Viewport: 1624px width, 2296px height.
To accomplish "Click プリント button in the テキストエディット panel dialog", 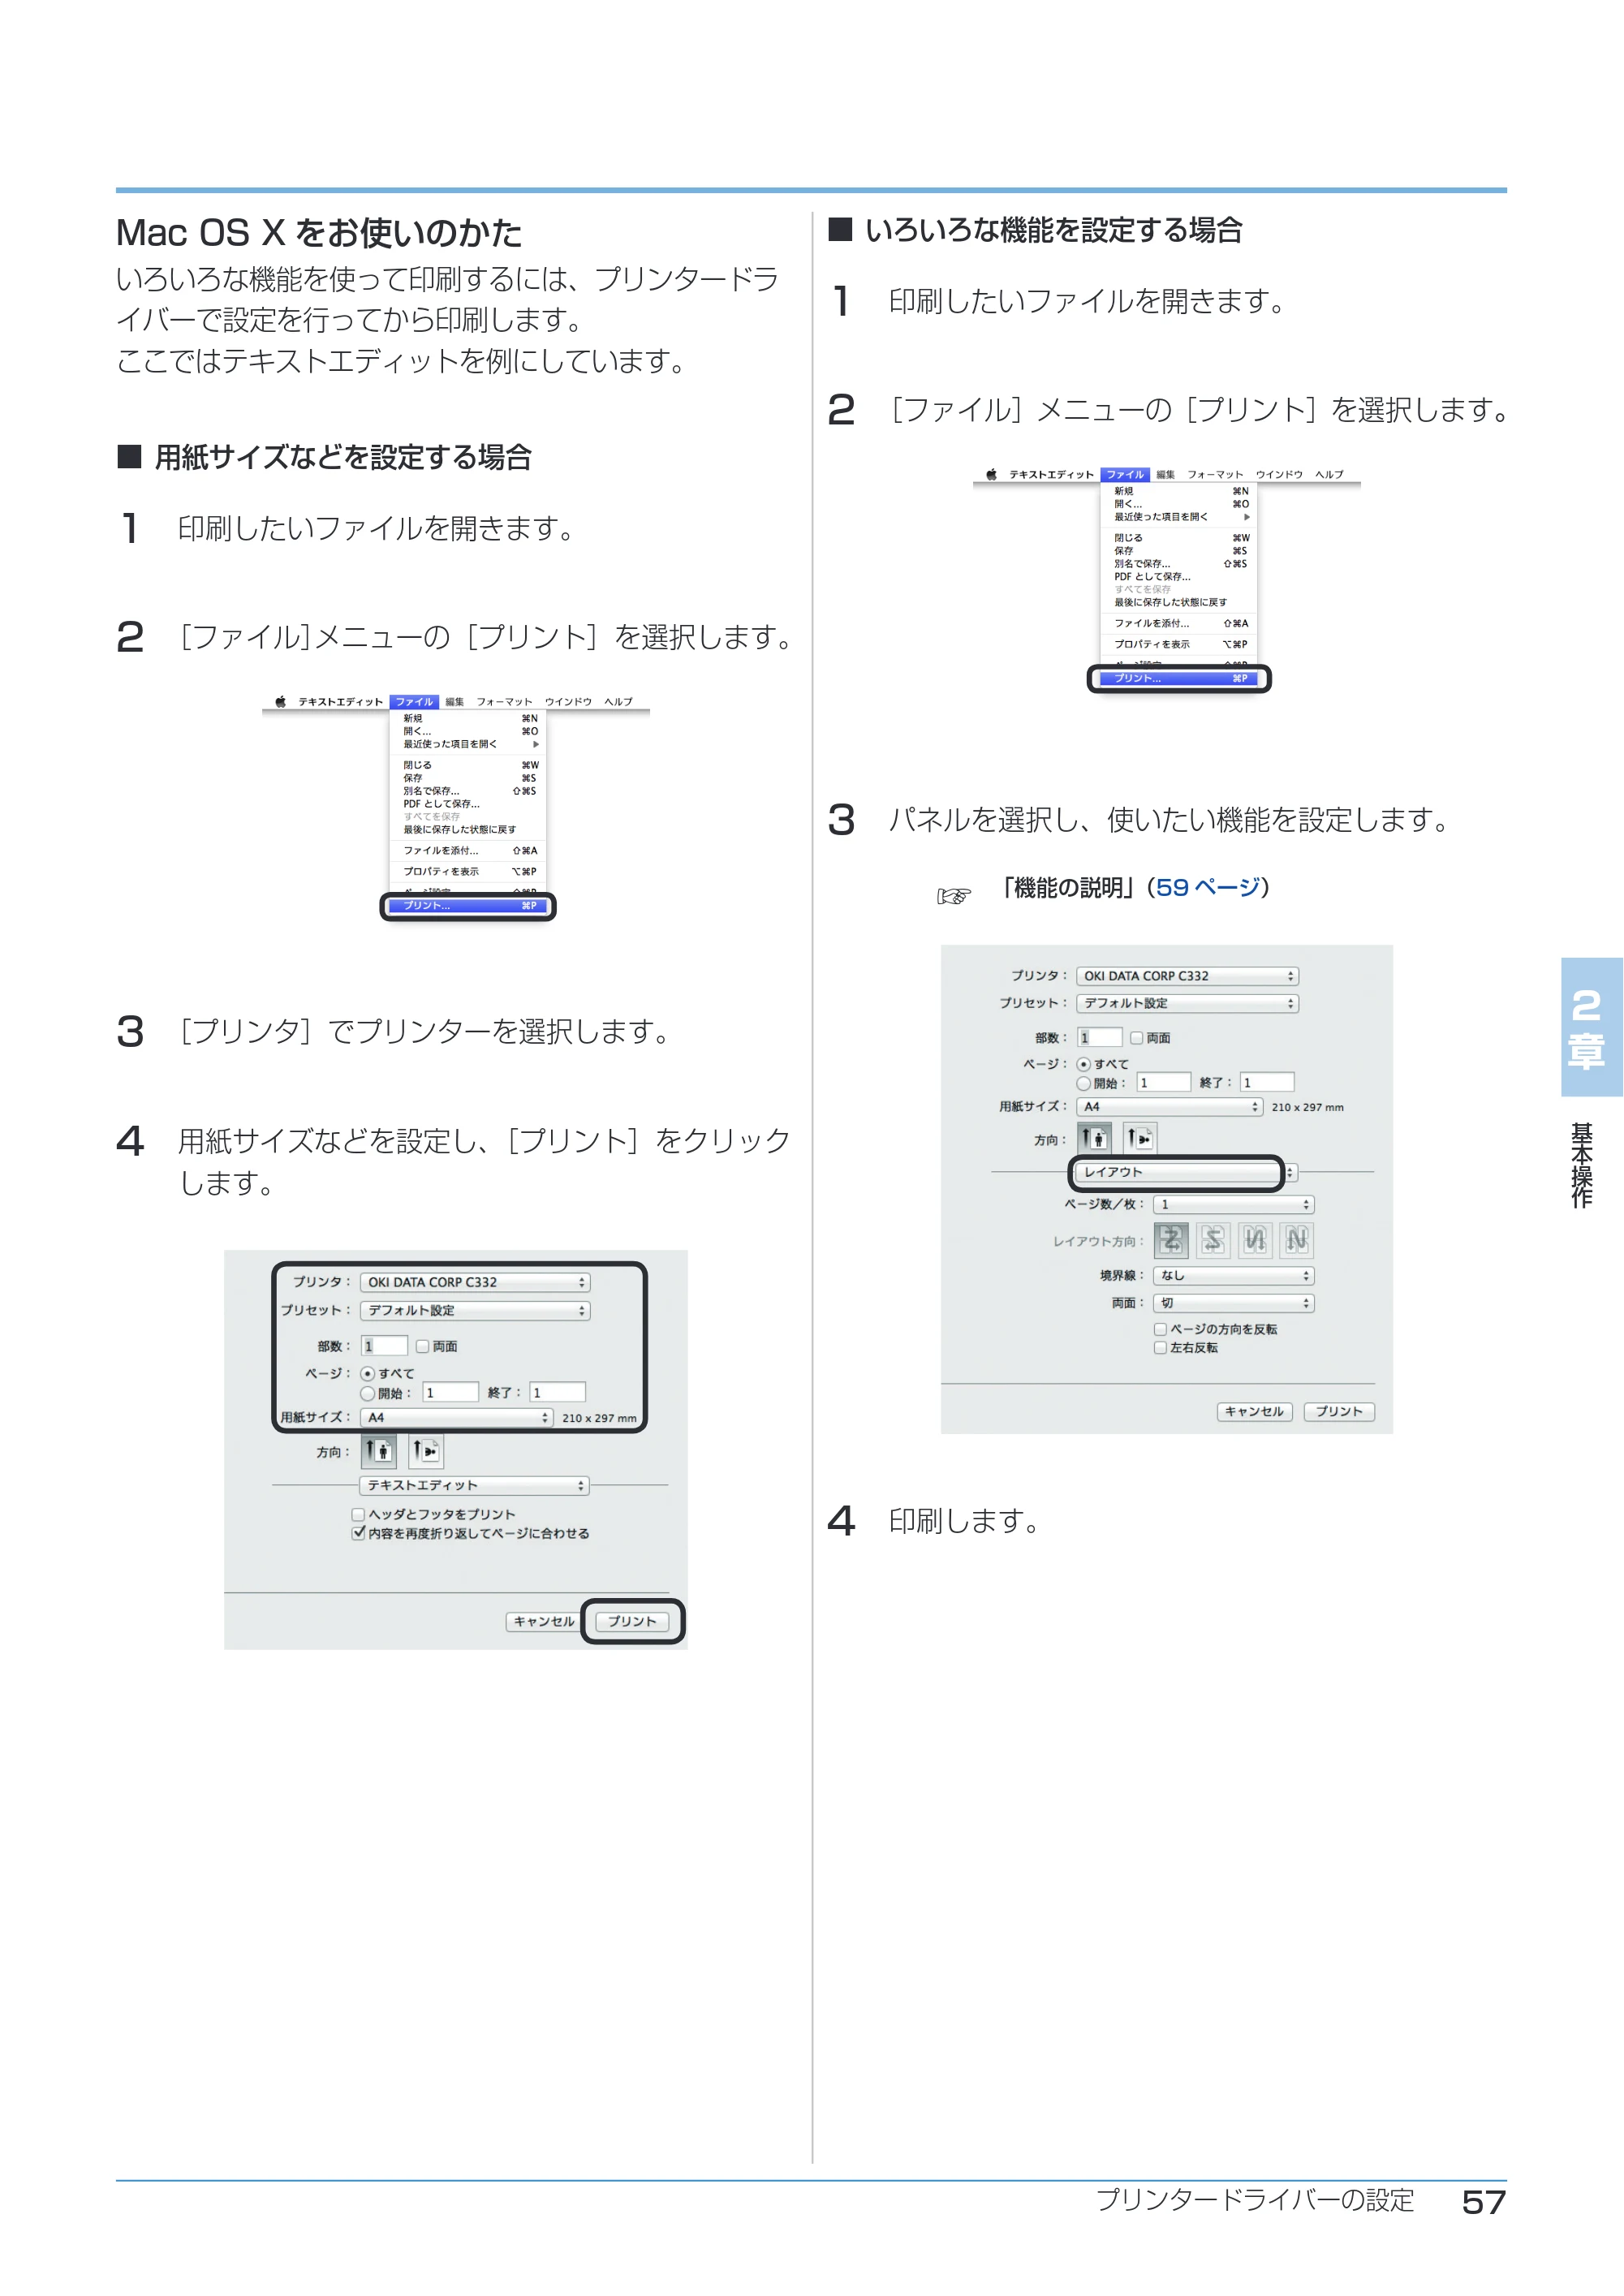I will pos(632,1622).
